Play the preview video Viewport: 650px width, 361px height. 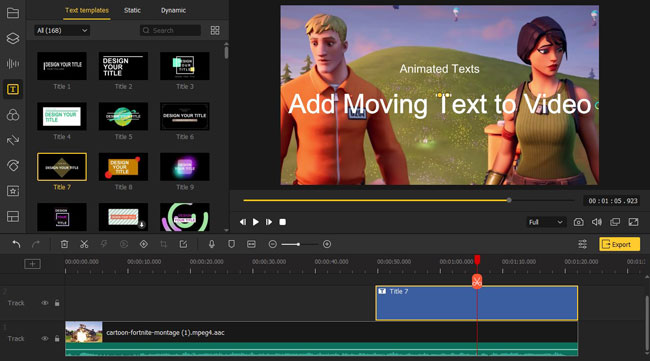tap(256, 222)
